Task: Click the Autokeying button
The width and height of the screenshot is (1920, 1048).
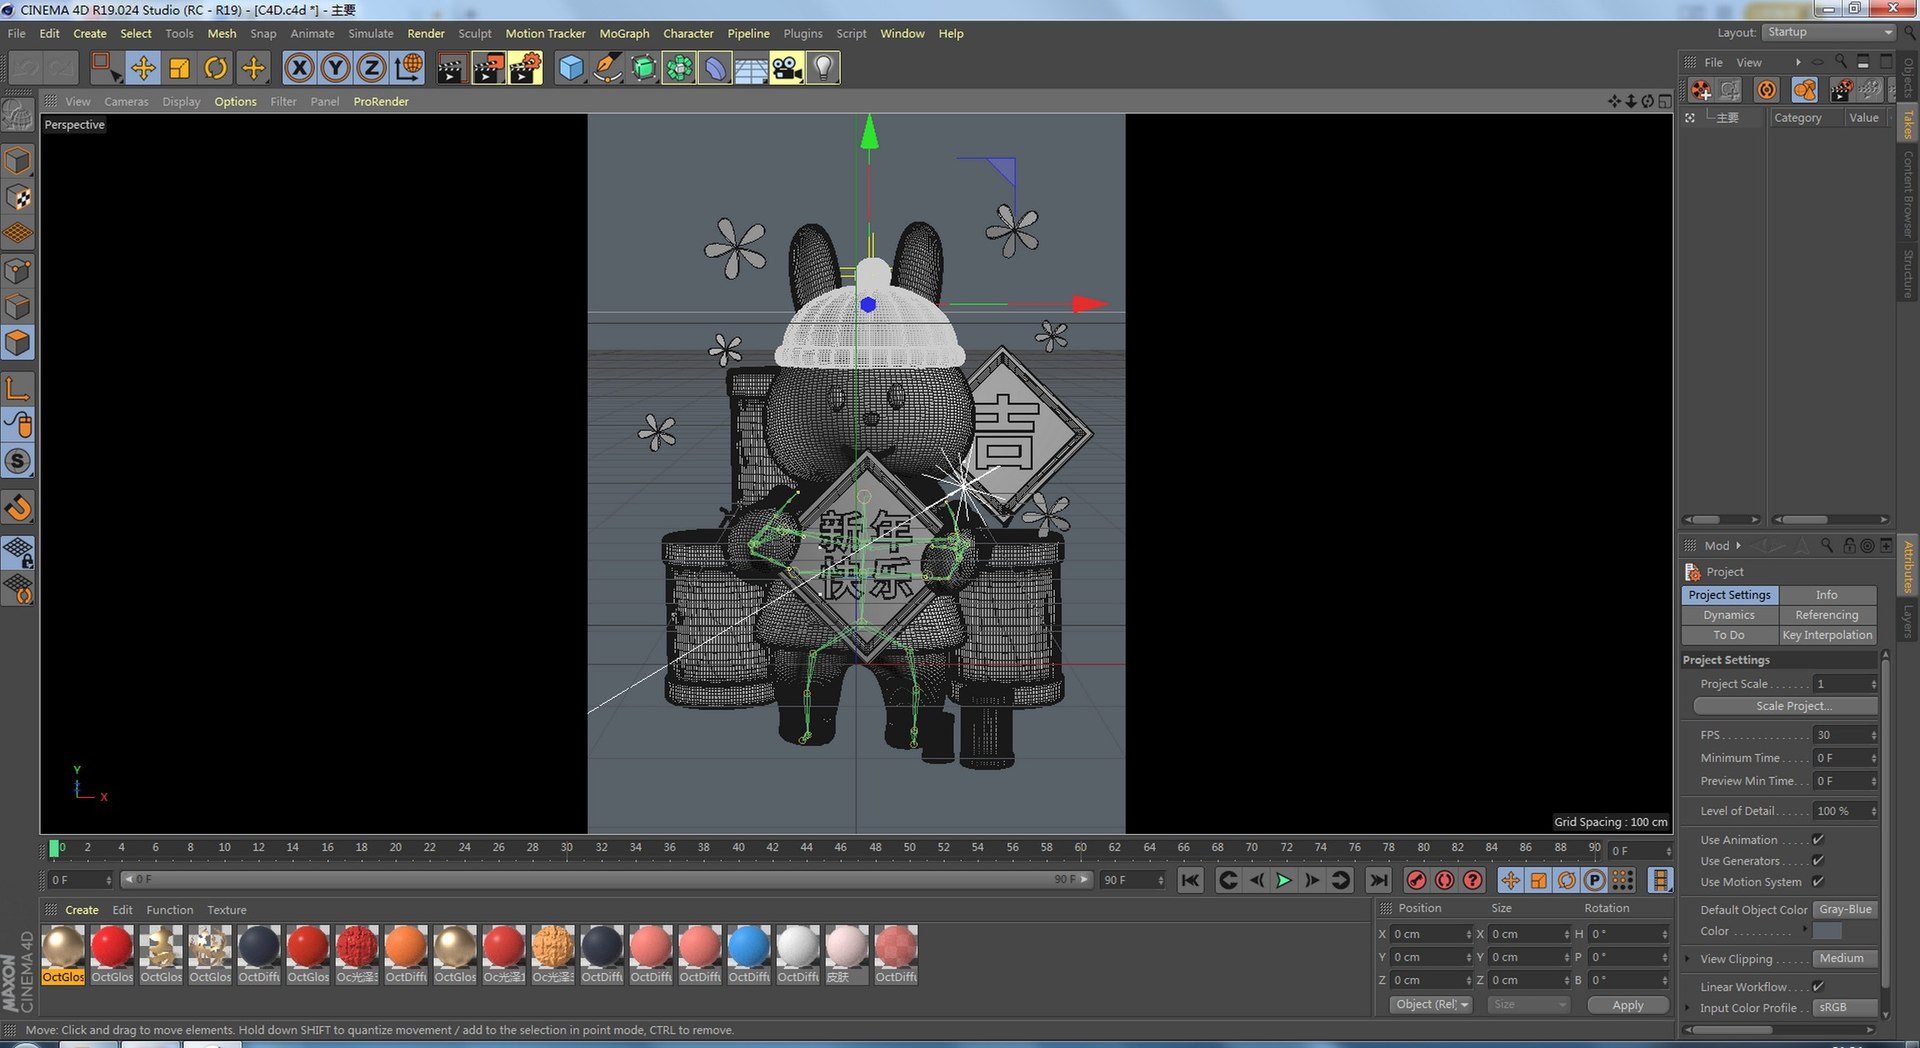Action: pyautogui.click(x=1444, y=880)
